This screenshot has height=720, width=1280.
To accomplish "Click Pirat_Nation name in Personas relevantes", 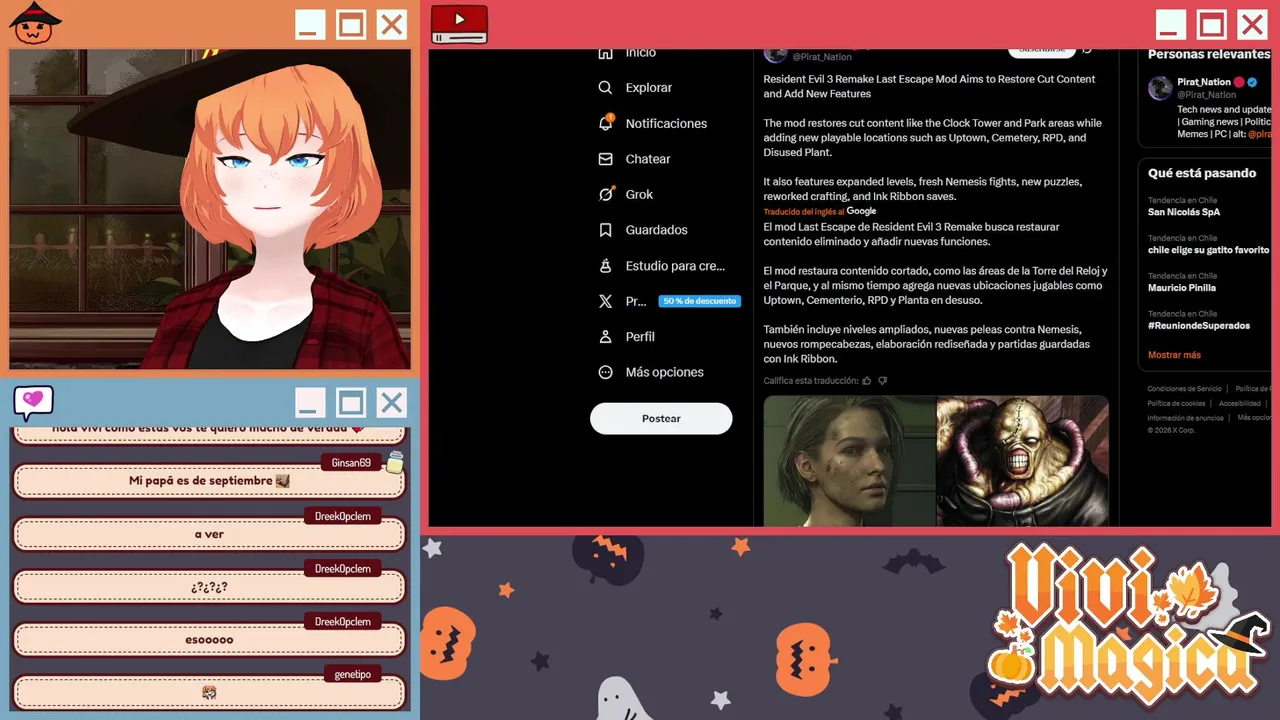I will coord(1204,82).
